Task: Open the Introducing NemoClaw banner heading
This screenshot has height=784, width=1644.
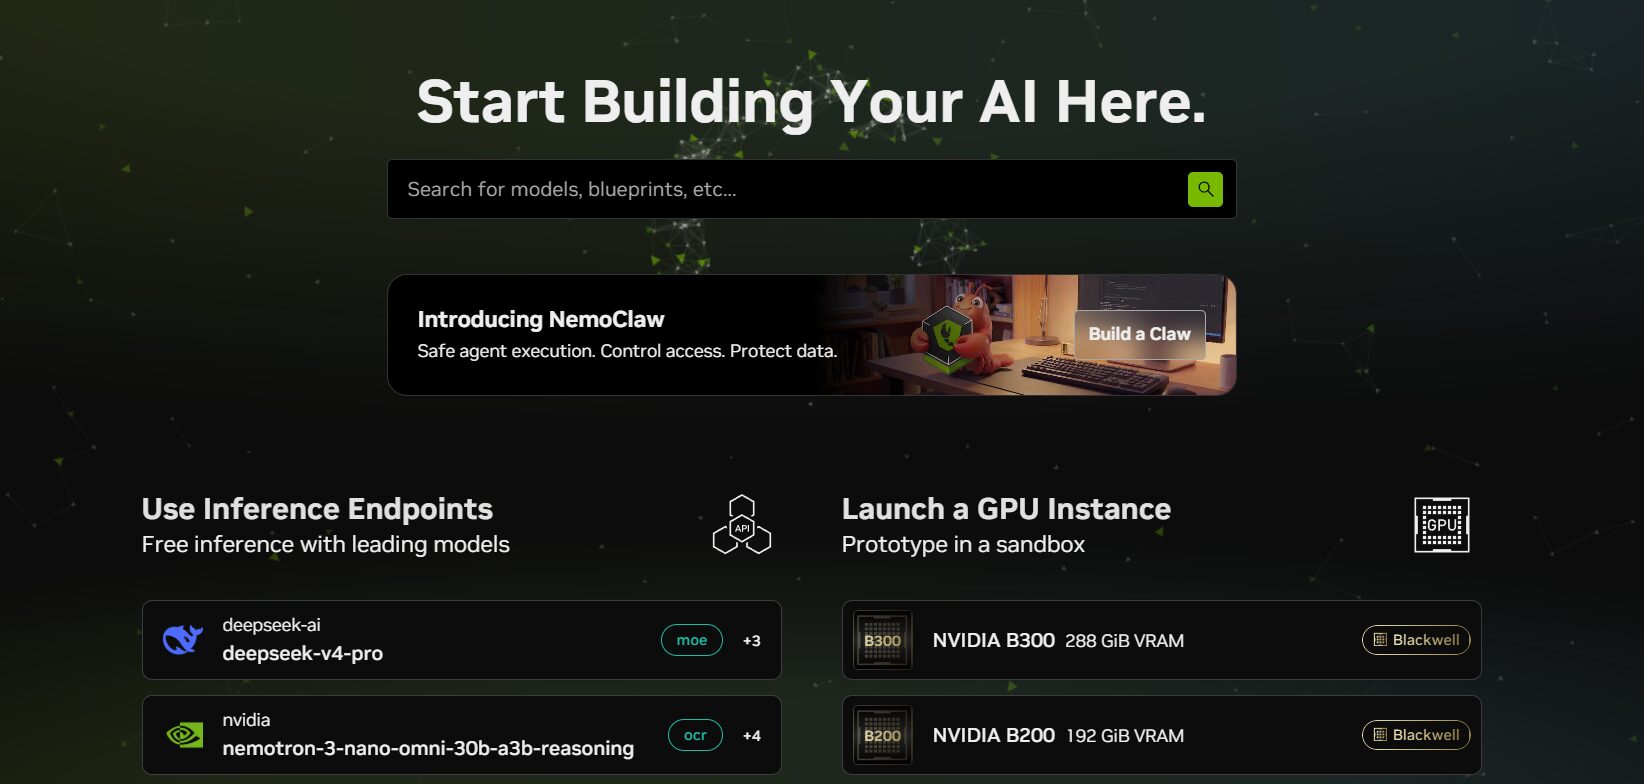Action: (x=541, y=319)
